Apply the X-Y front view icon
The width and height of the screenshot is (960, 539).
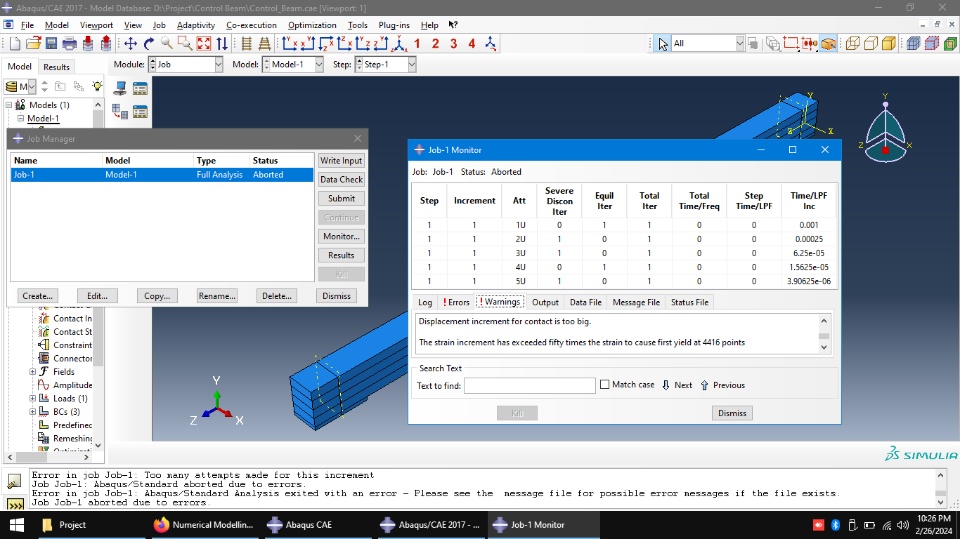tap(290, 43)
